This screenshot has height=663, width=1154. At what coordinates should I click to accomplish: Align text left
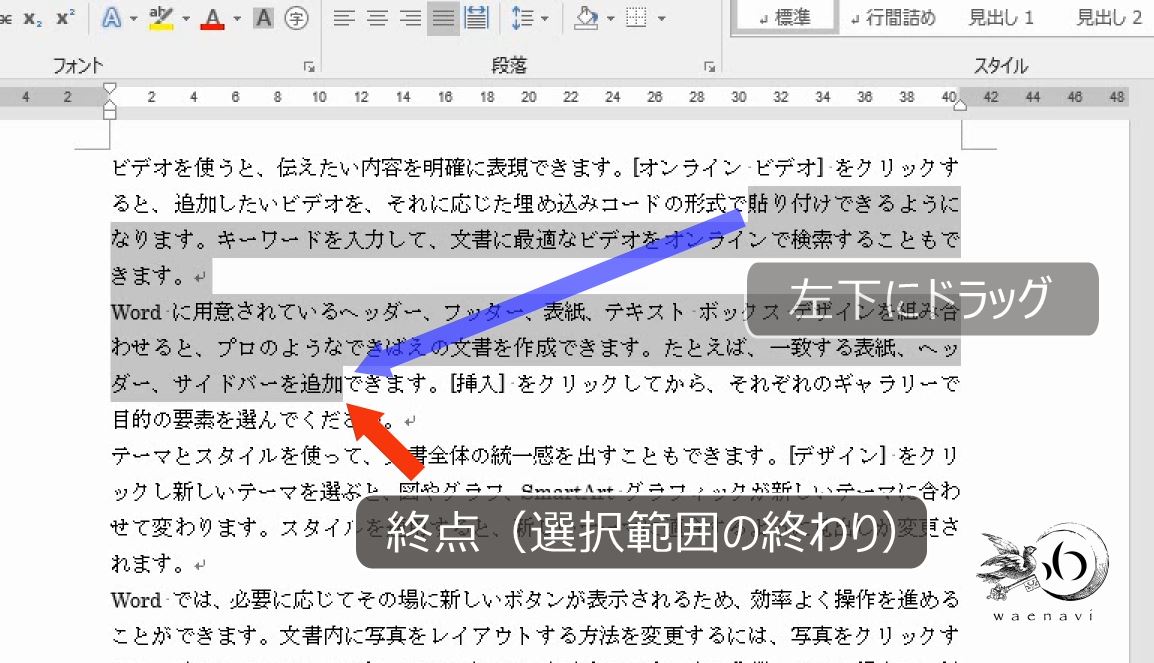tap(343, 18)
